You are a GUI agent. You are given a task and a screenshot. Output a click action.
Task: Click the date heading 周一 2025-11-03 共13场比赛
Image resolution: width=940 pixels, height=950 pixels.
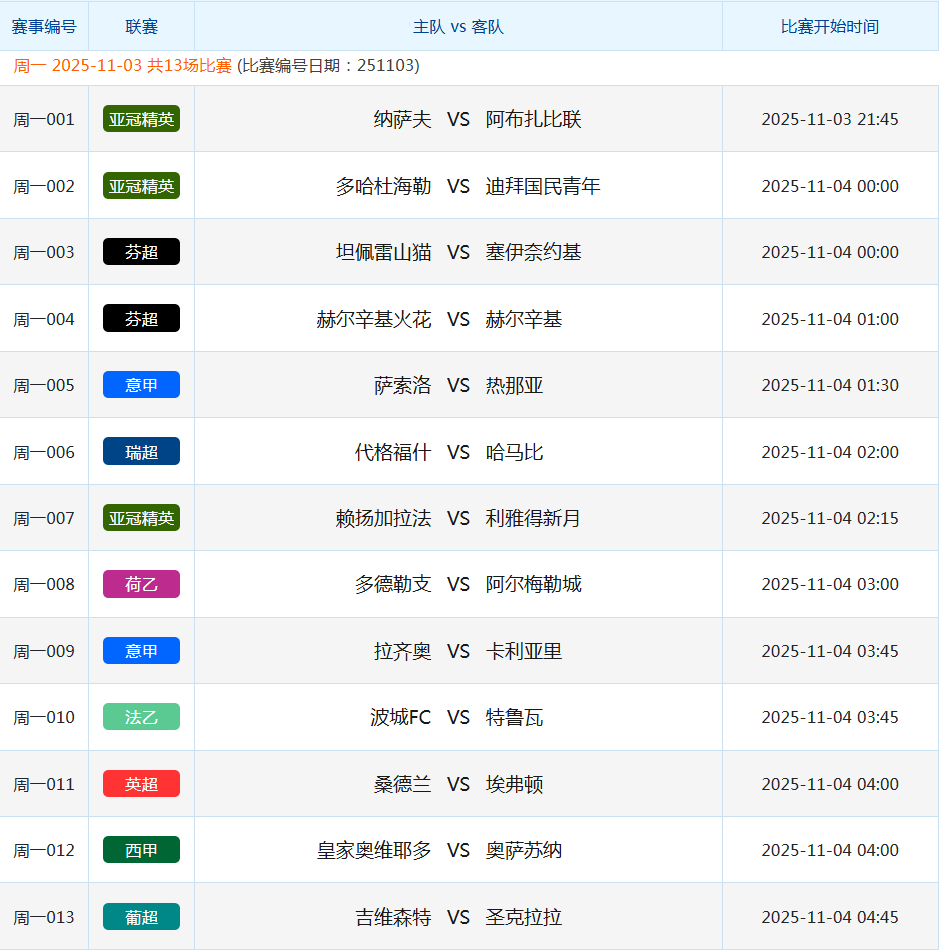point(122,66)
